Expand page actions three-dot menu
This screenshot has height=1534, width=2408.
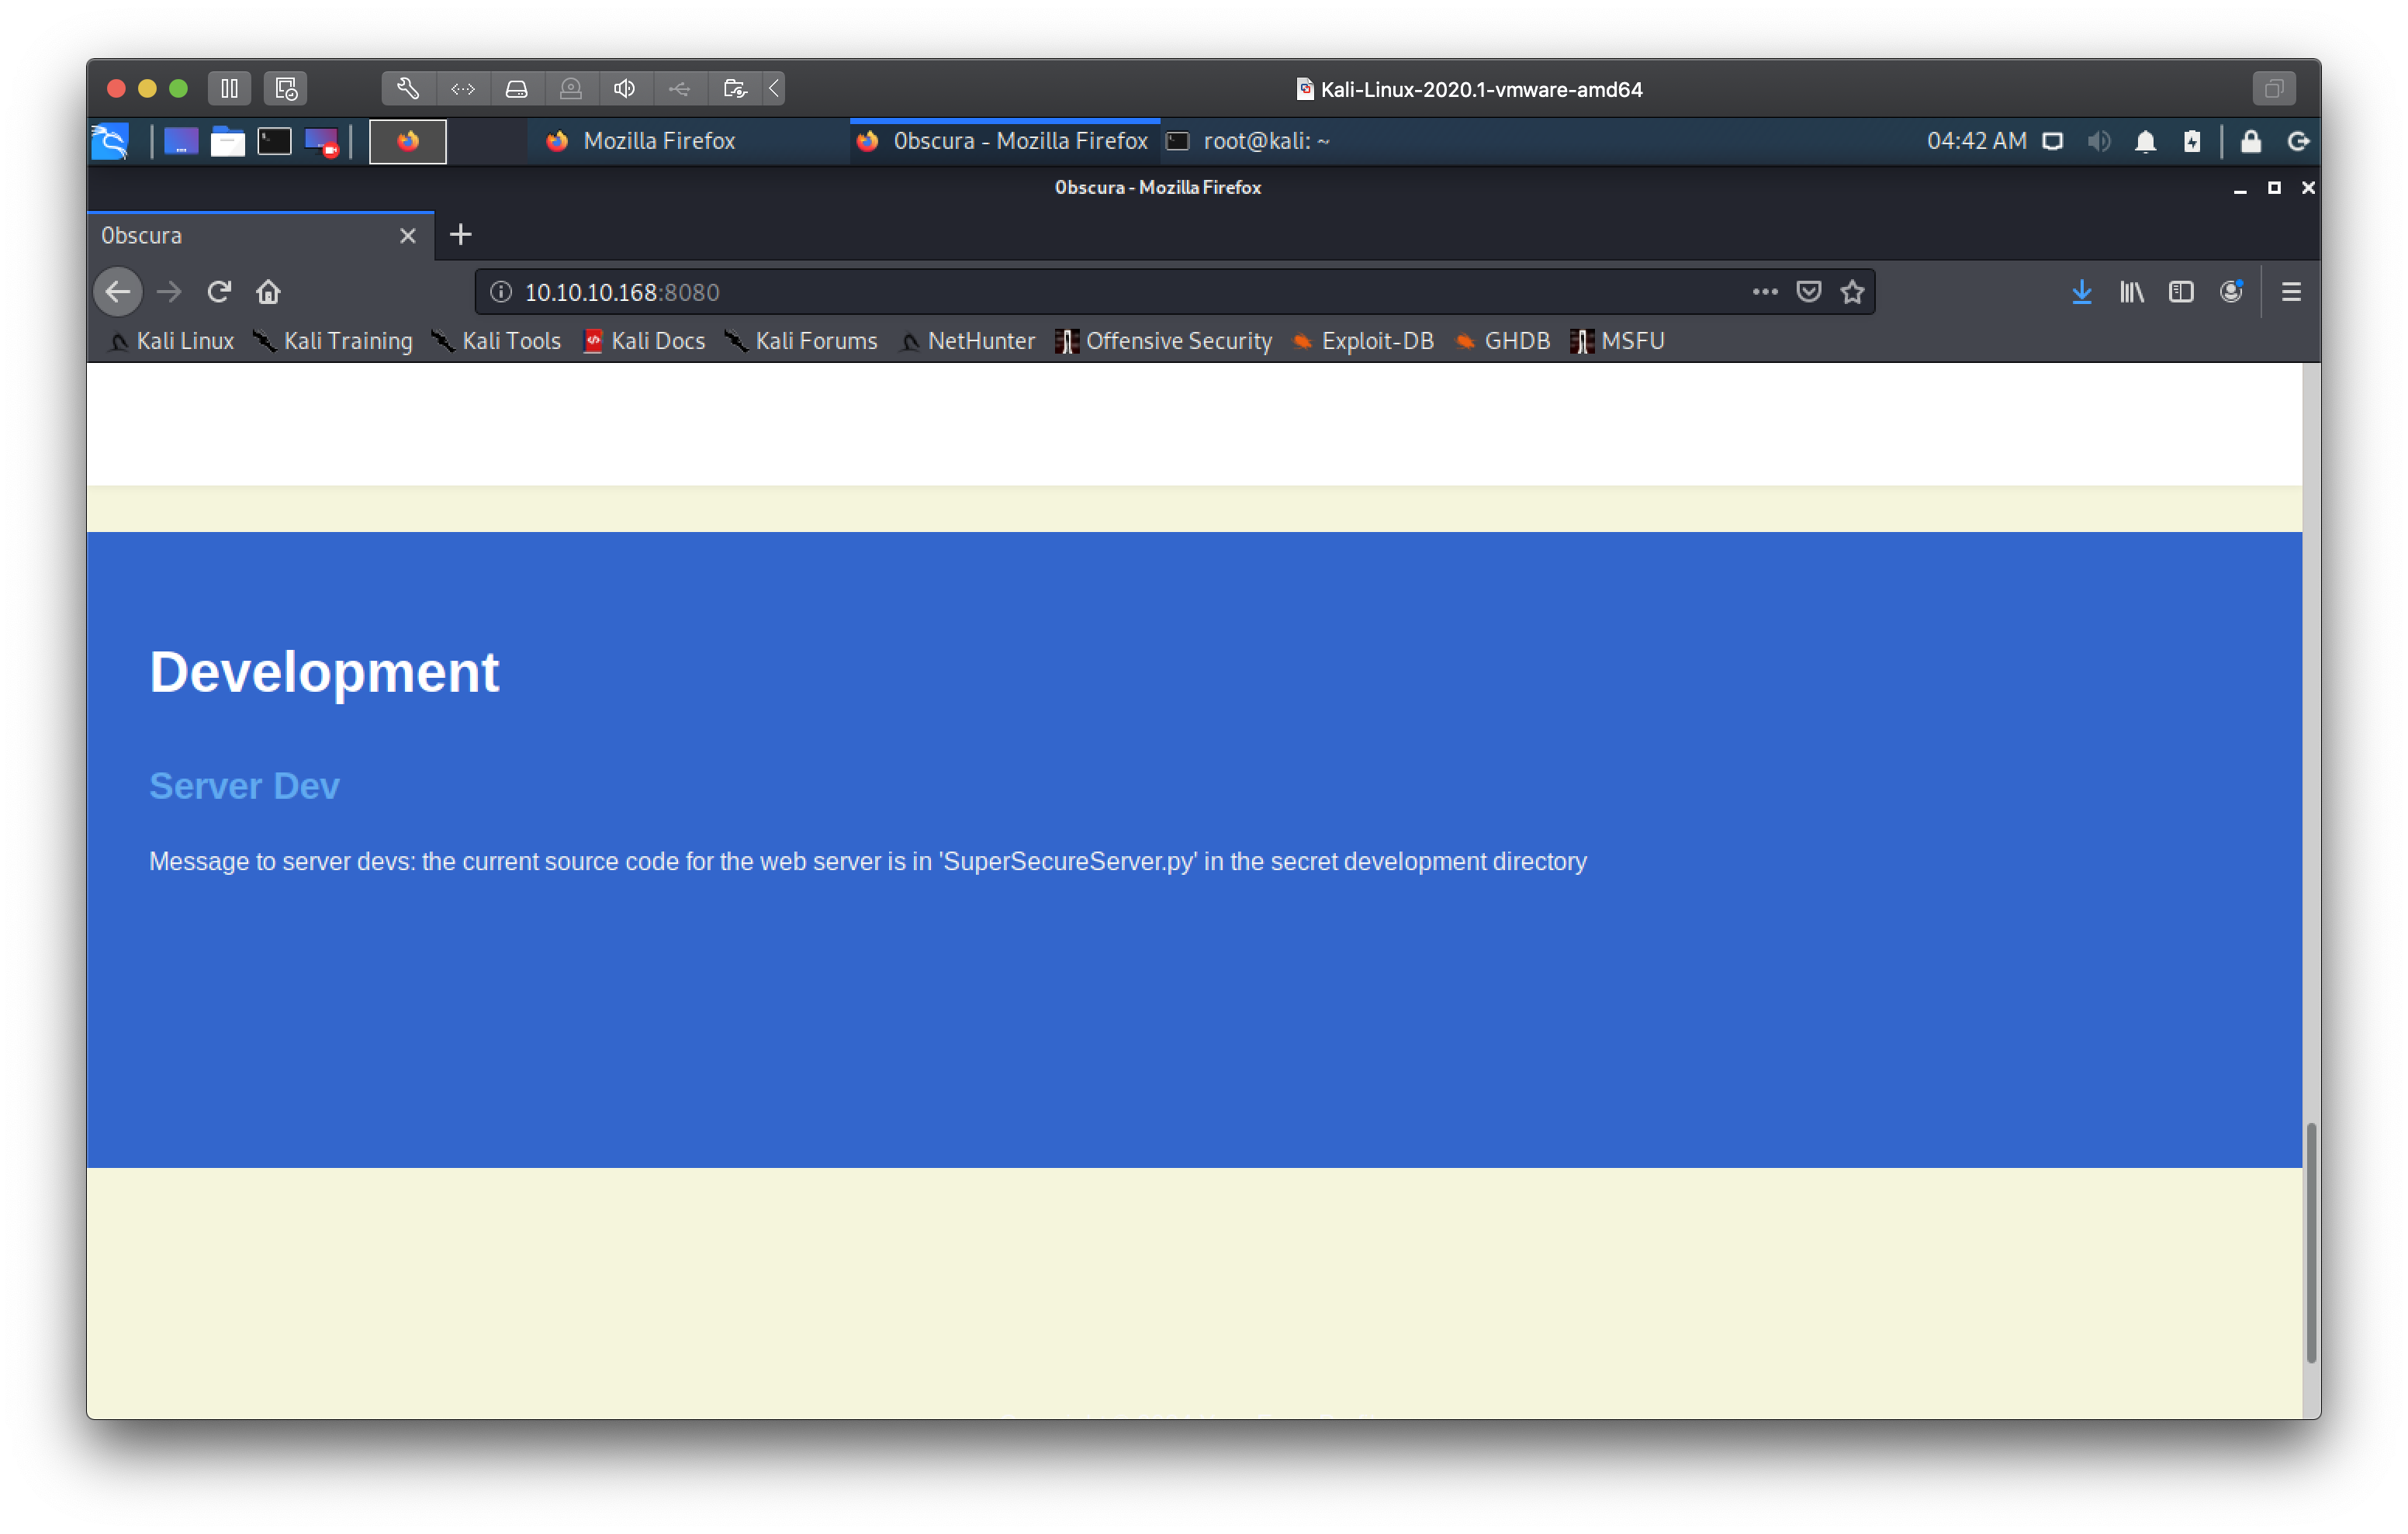click(x=1765, y=292)
